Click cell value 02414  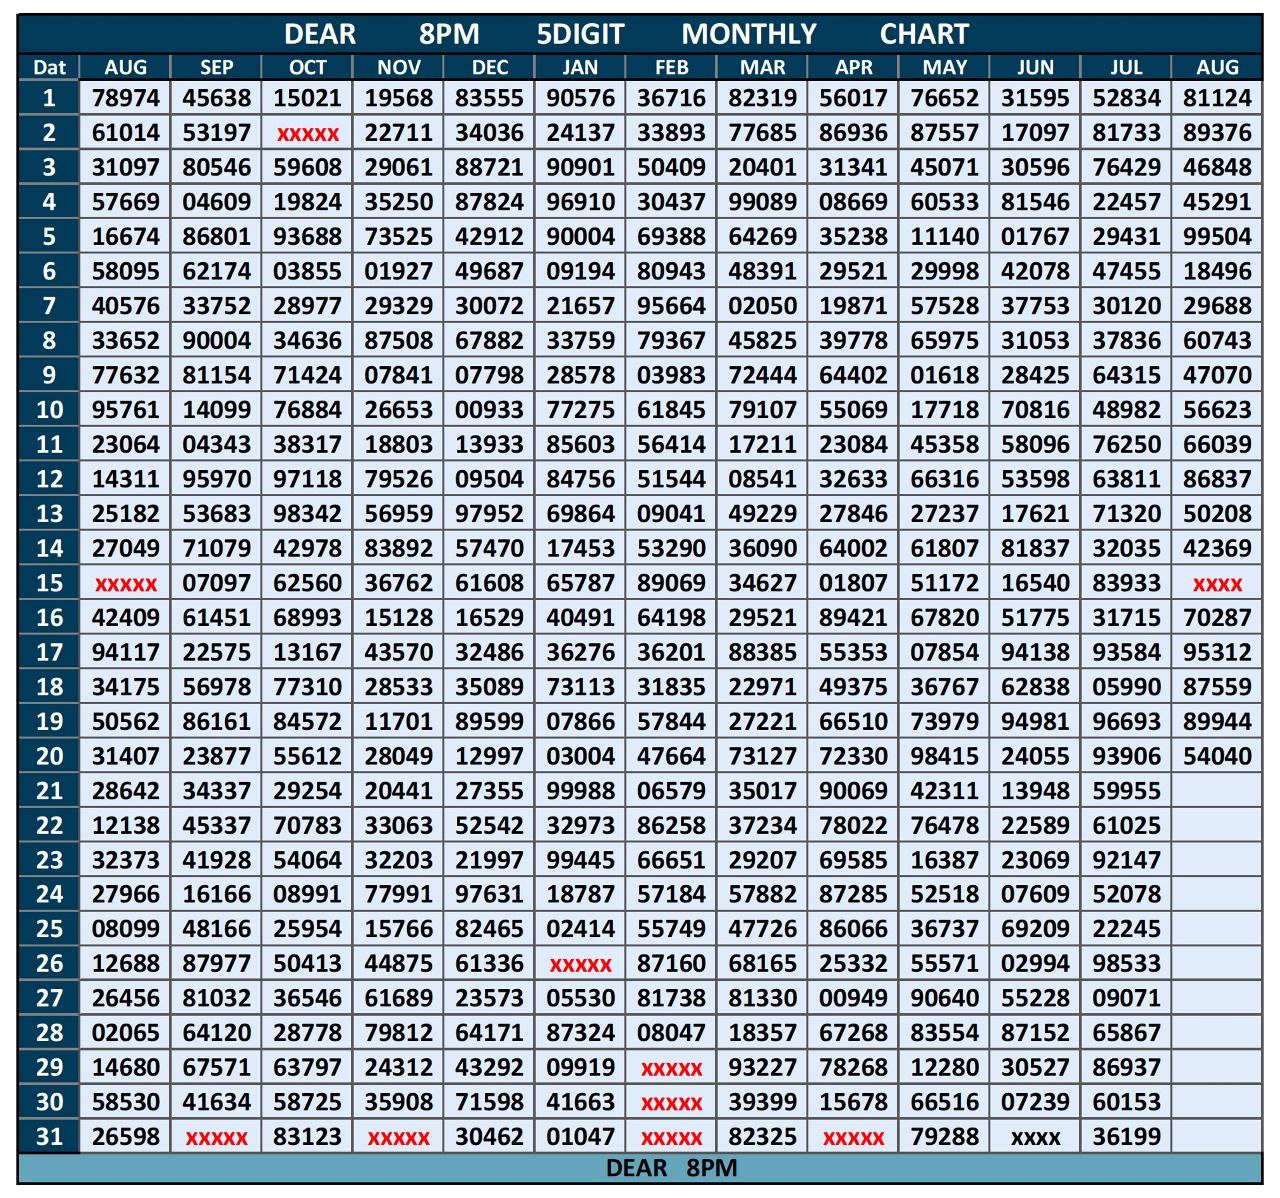[x=580, y=929]
